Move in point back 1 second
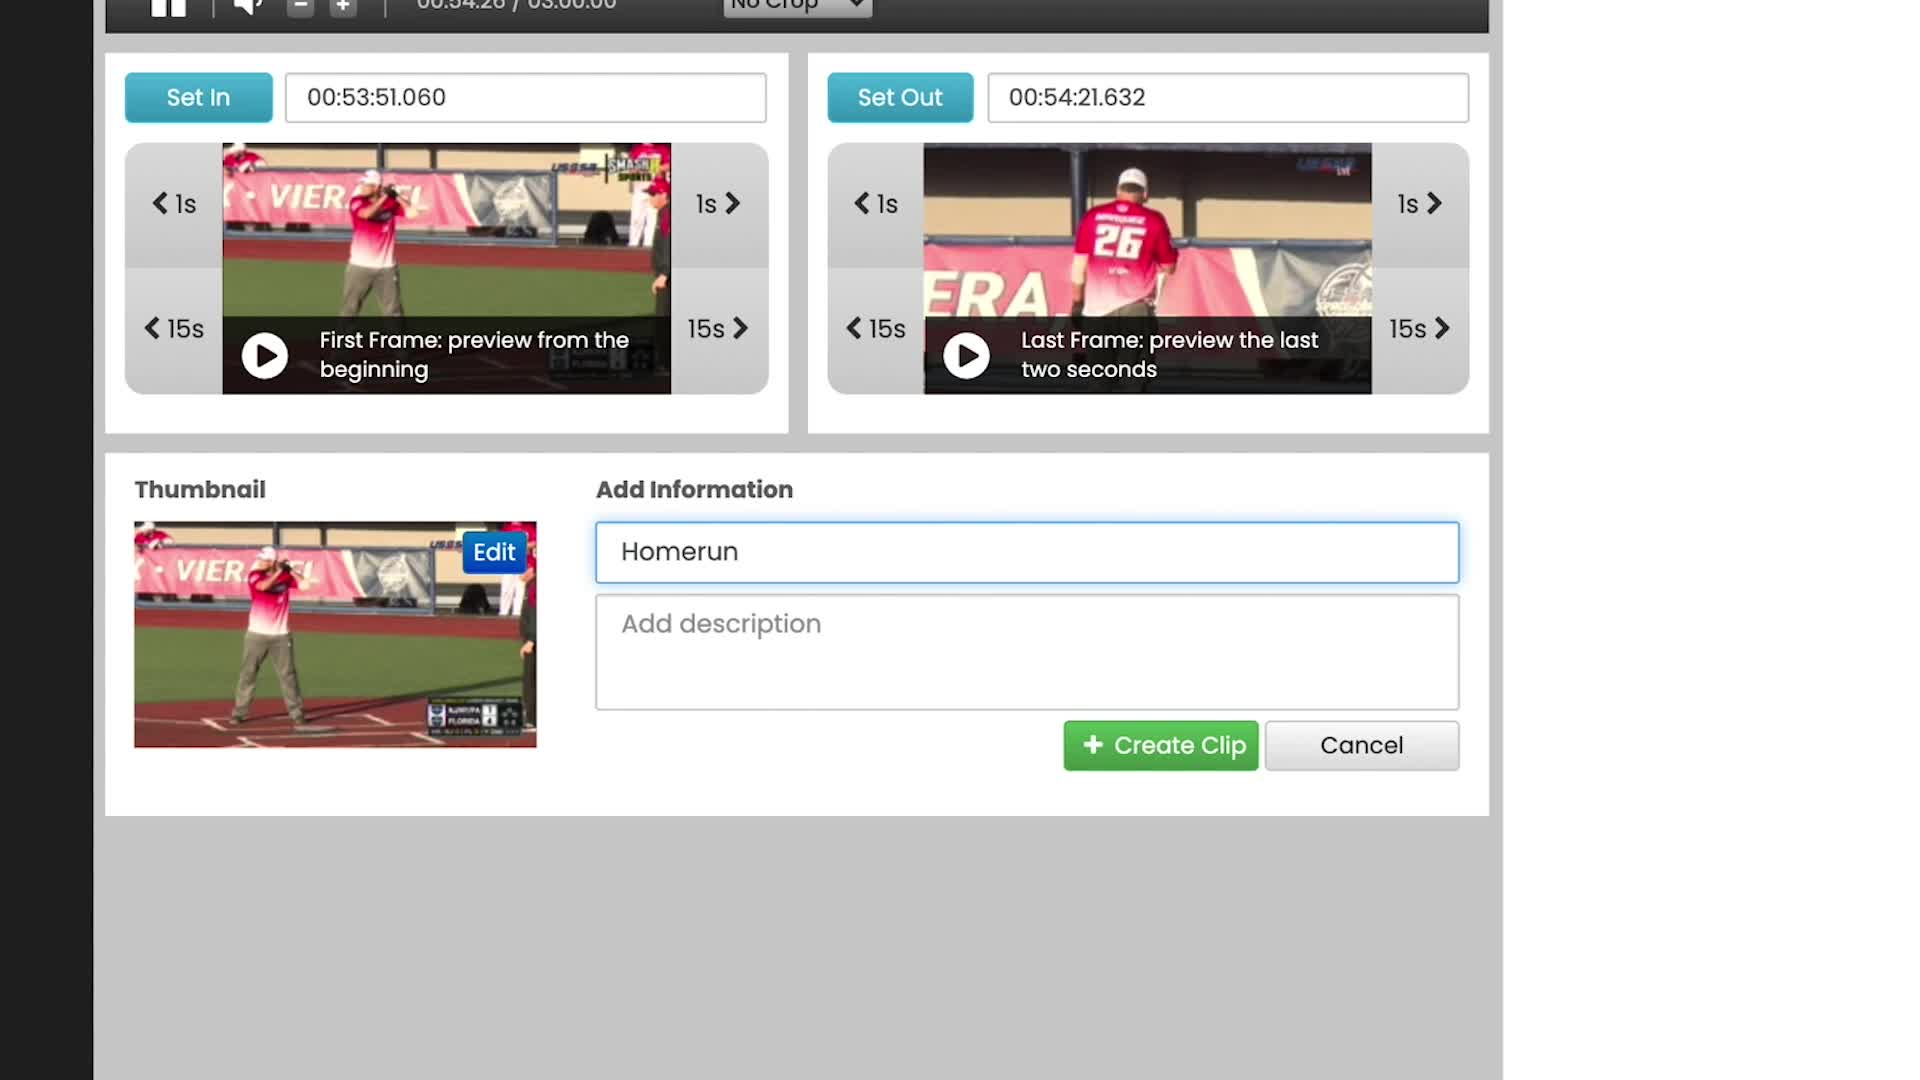1920x1080 pixels. point(174,204)
